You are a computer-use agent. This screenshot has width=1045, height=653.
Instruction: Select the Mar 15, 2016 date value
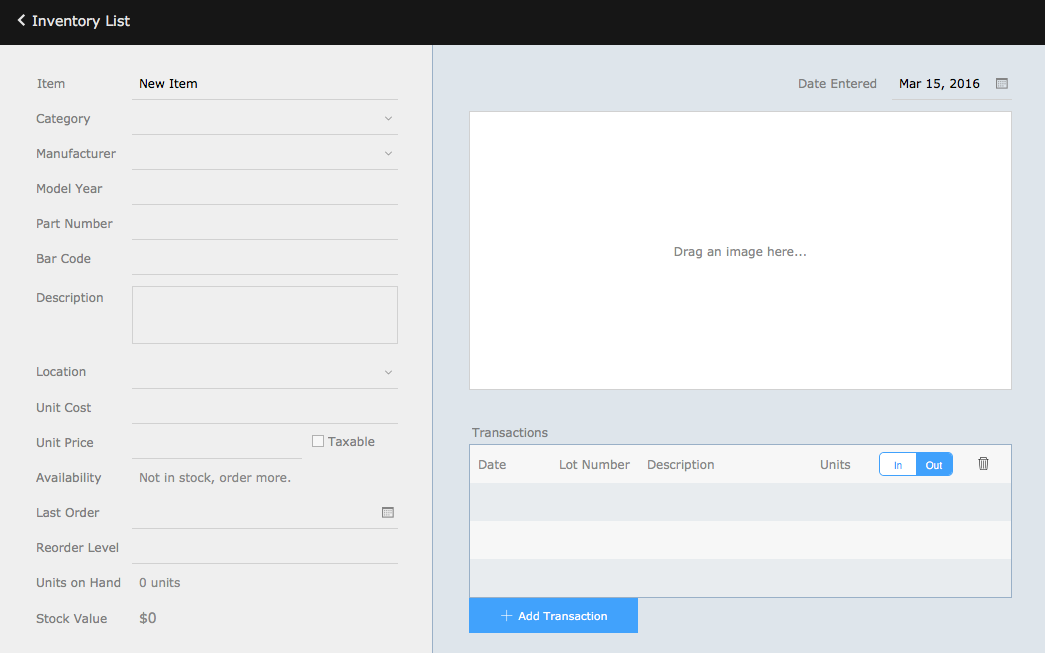coord(939,83)
